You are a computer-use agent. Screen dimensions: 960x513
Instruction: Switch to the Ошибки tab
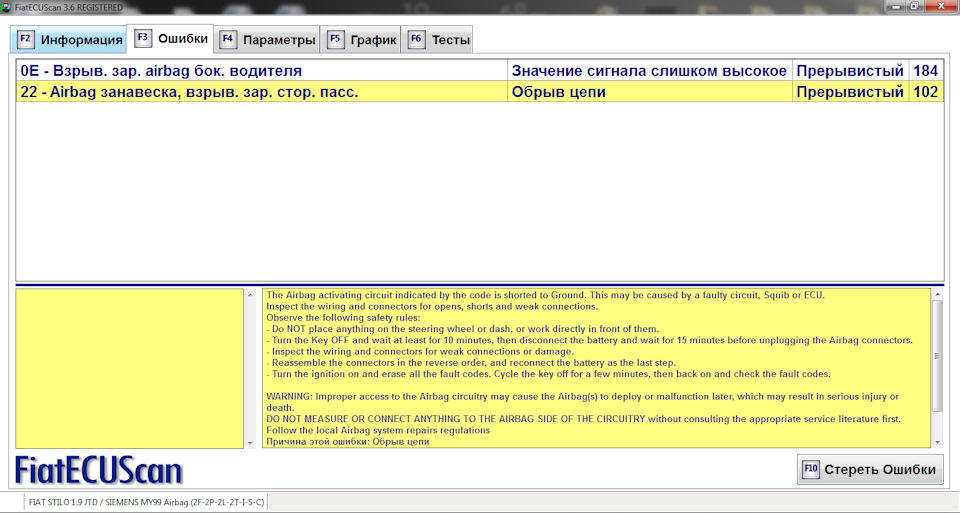point(170,39)
